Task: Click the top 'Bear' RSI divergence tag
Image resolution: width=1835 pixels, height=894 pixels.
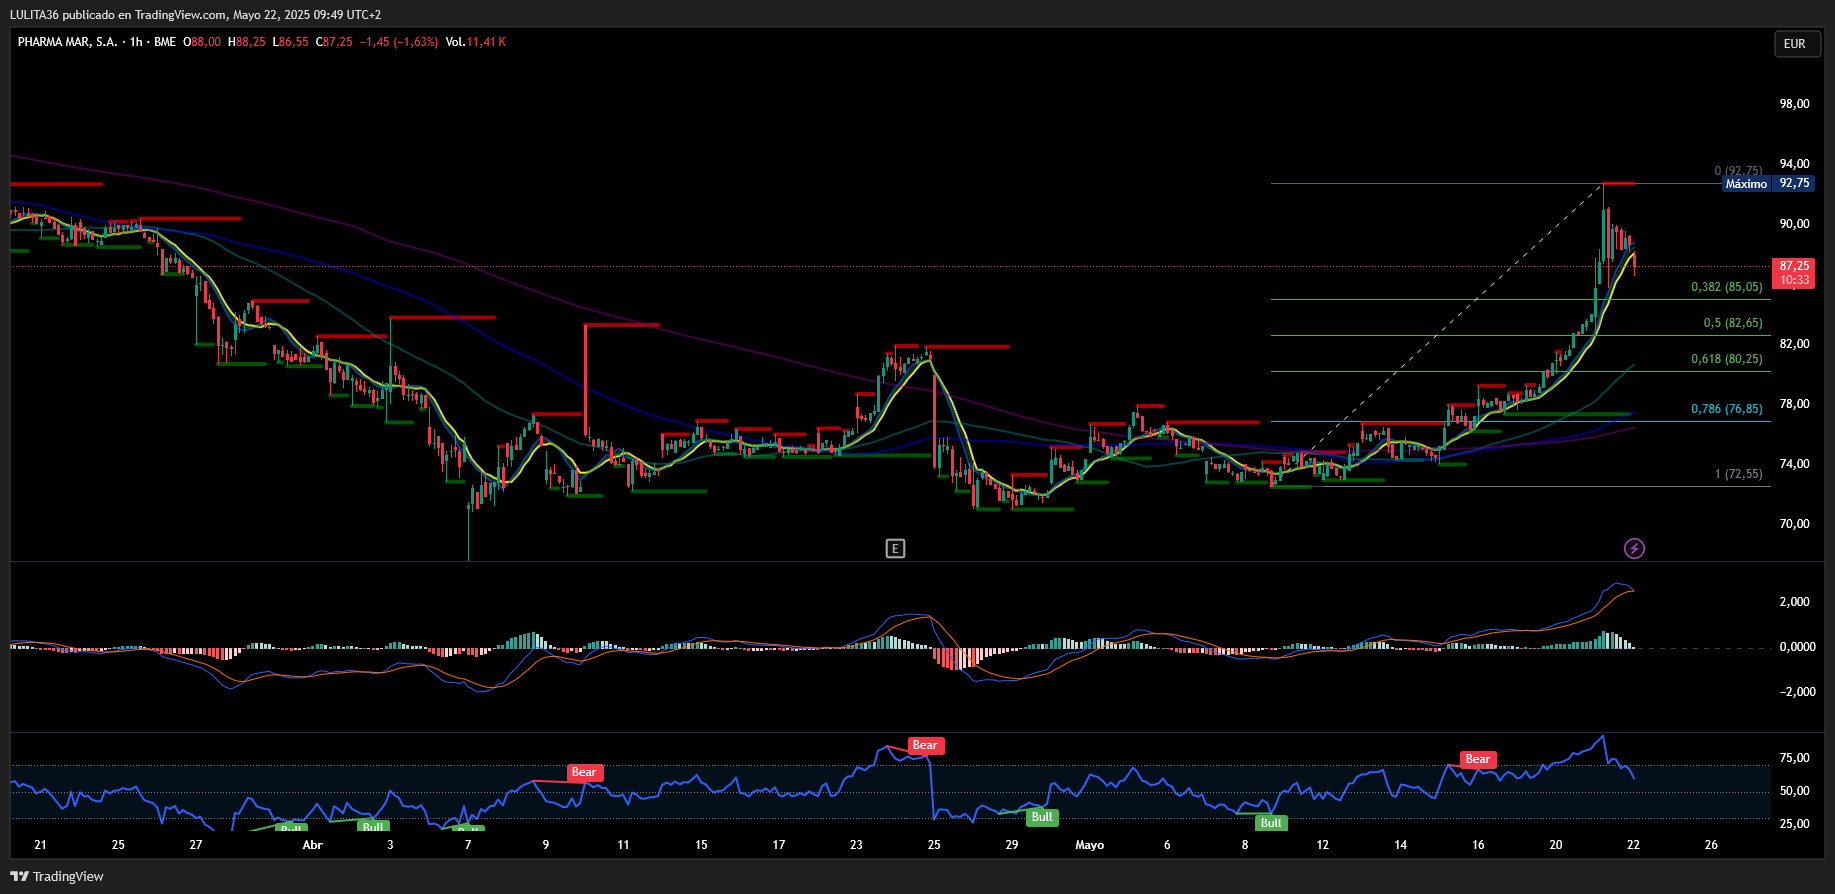Action: click(x=925, y=745)
